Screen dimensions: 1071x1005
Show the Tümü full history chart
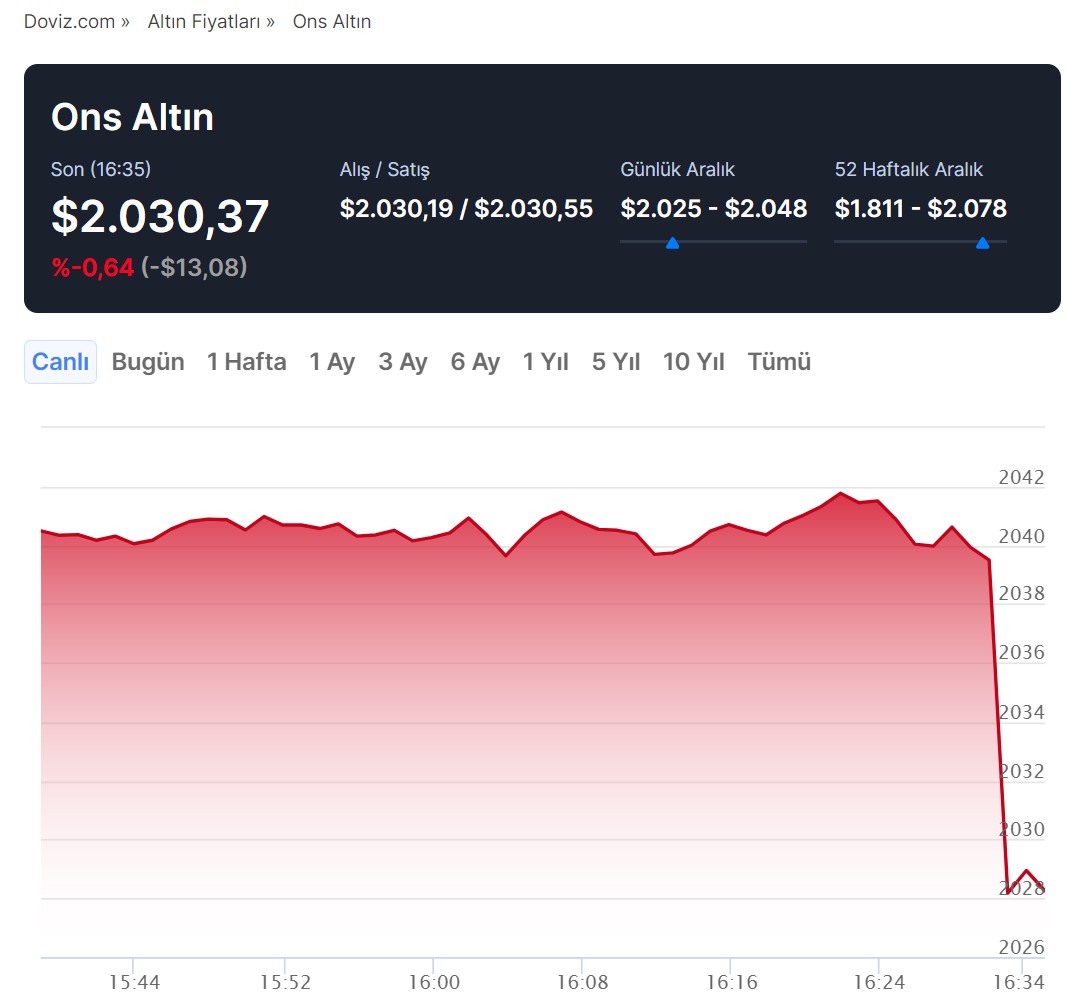[779, 362]
